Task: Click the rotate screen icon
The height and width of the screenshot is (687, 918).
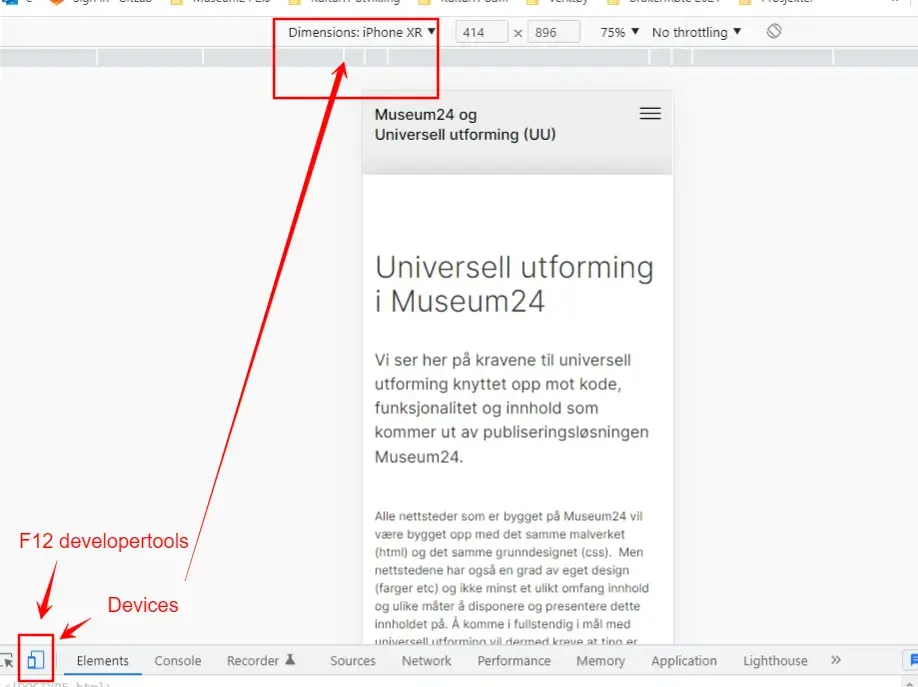Action: click(774, 32)
